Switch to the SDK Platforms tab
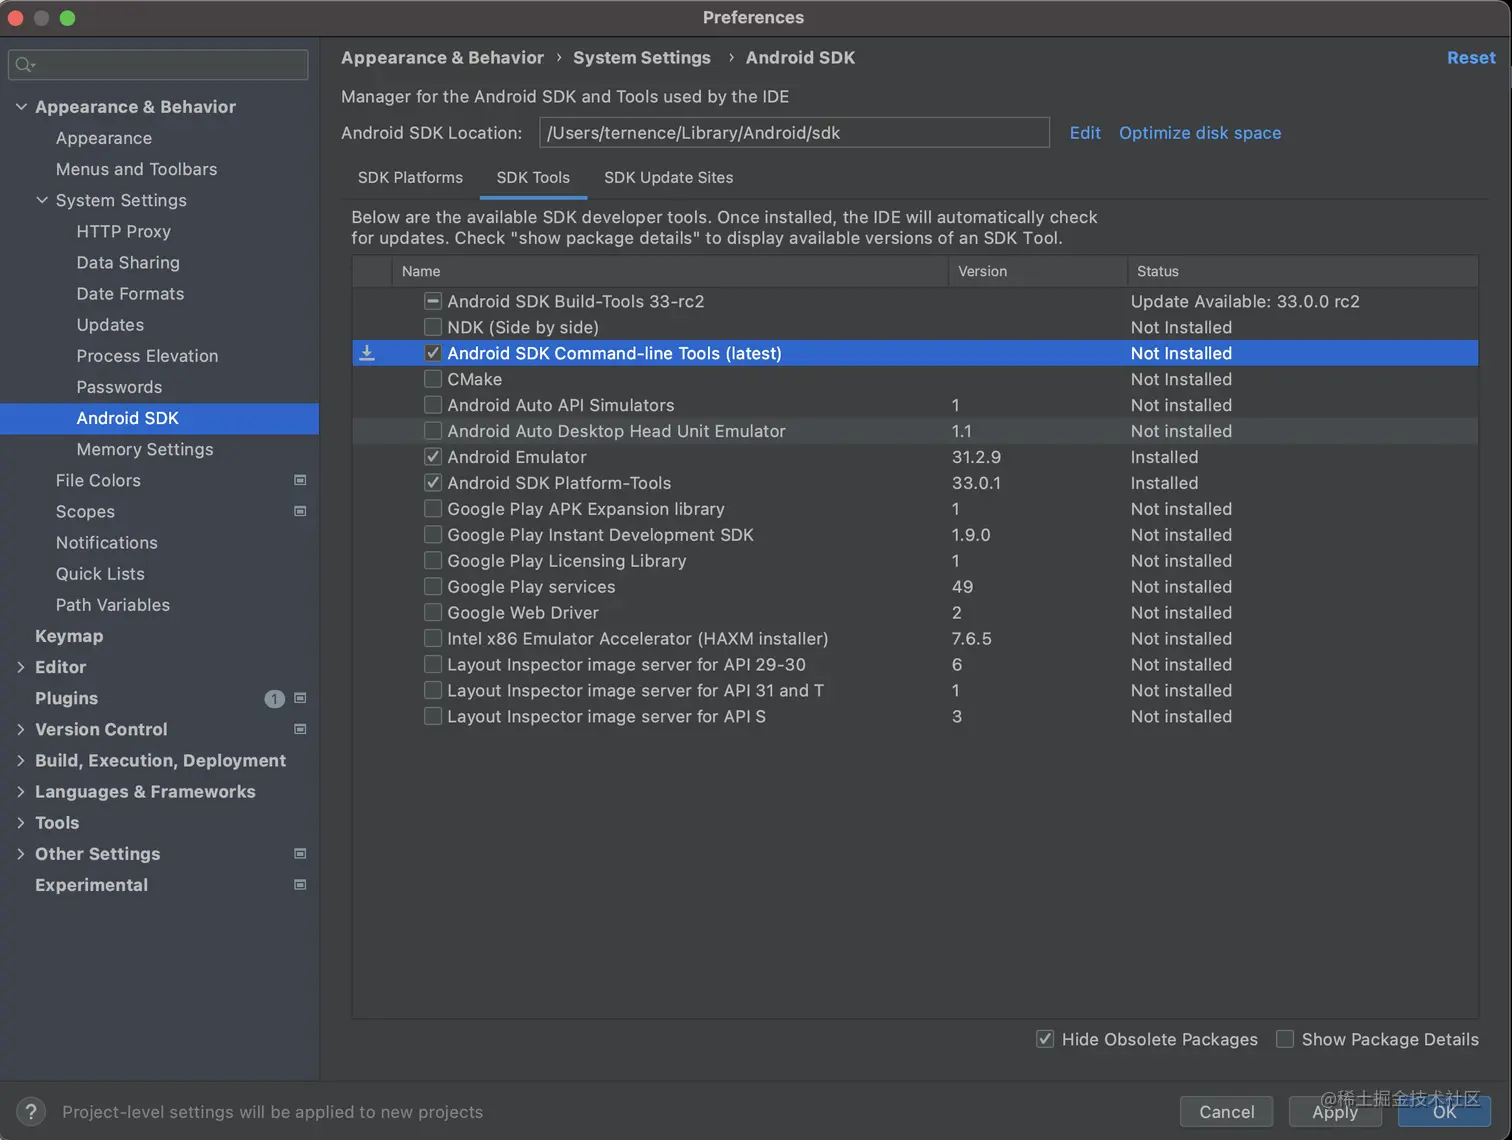The height and width of the screenshot is (1140, 1512). click(410, 177)
